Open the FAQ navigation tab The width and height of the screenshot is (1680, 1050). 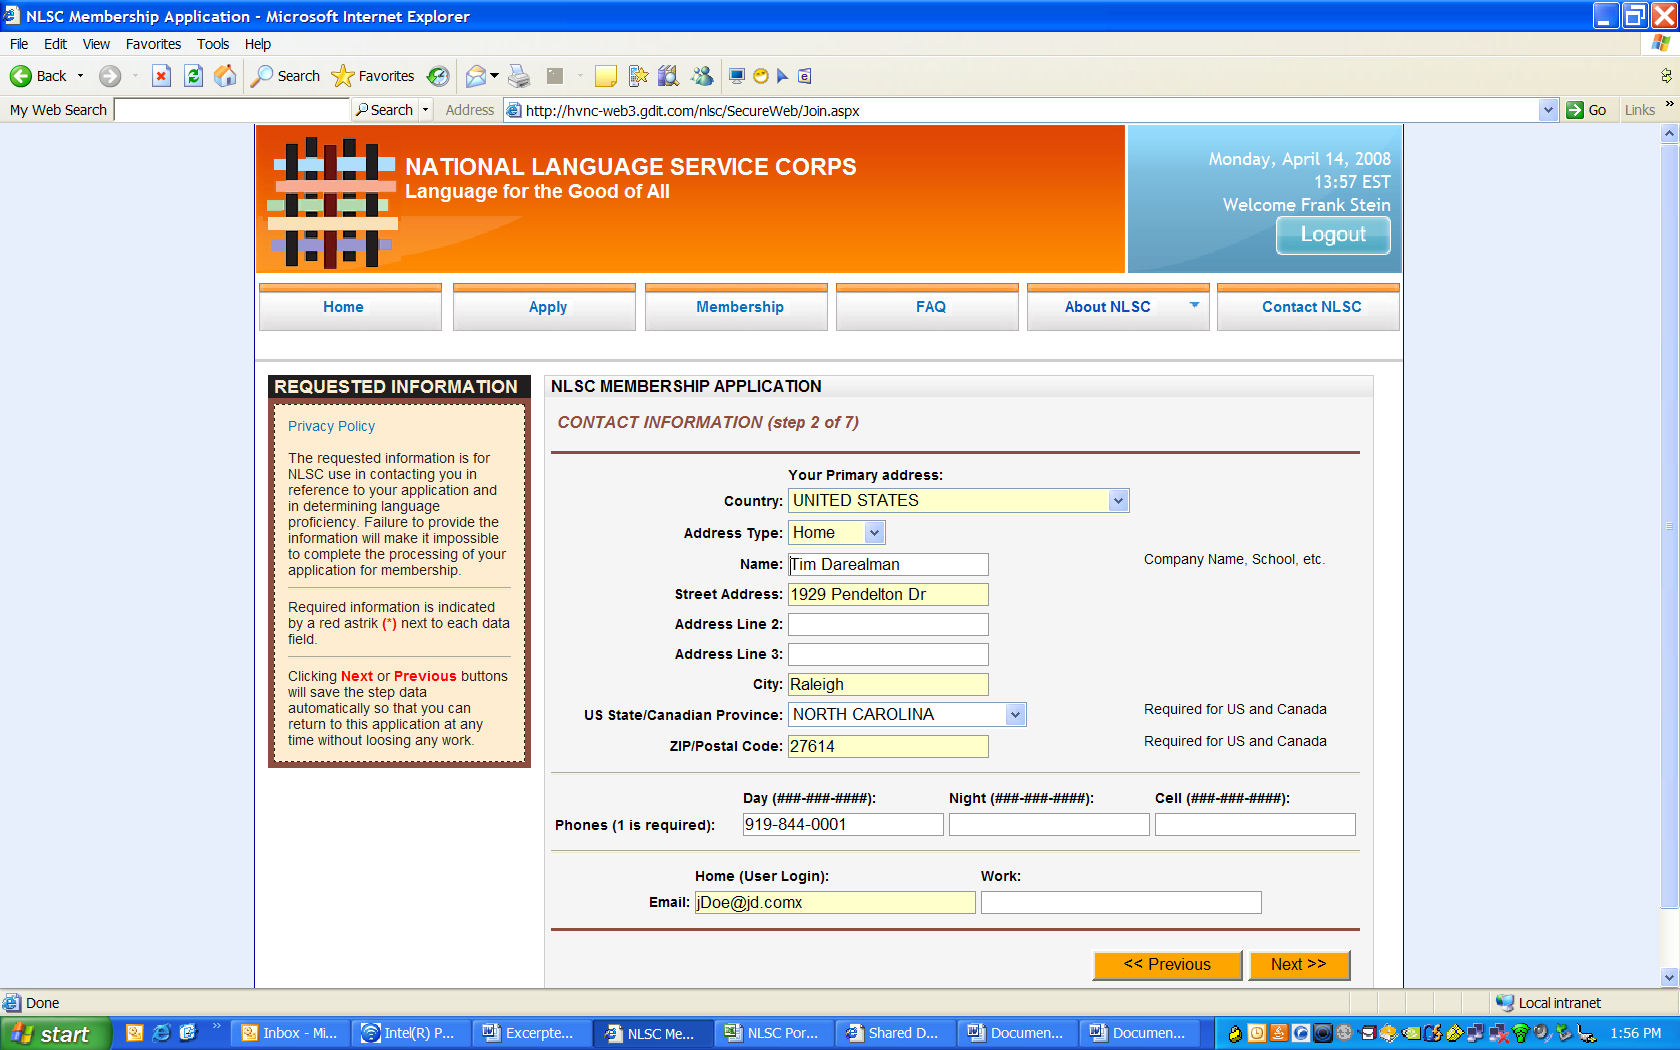click(927, 307)
